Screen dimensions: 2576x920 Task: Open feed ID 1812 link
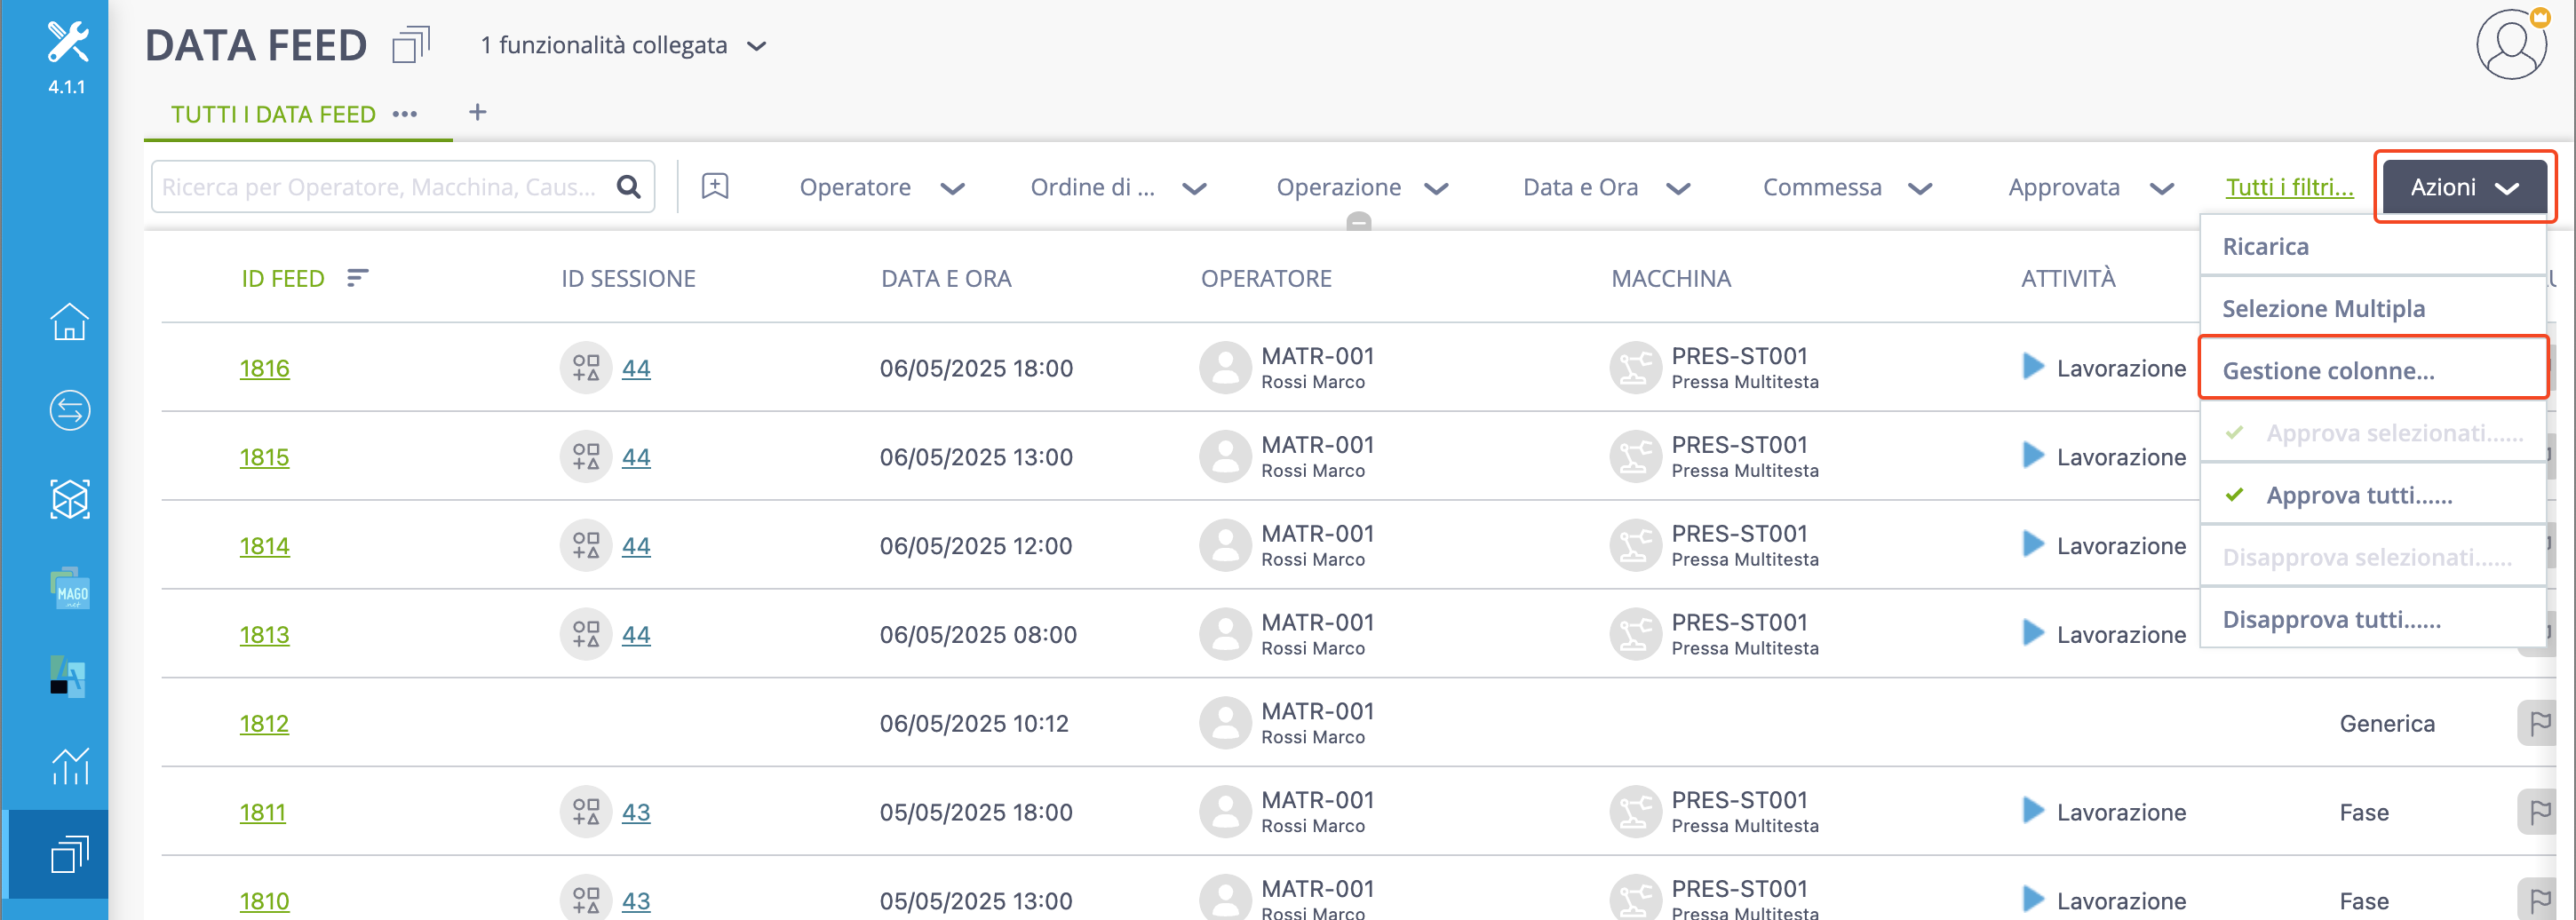(264, 723)
